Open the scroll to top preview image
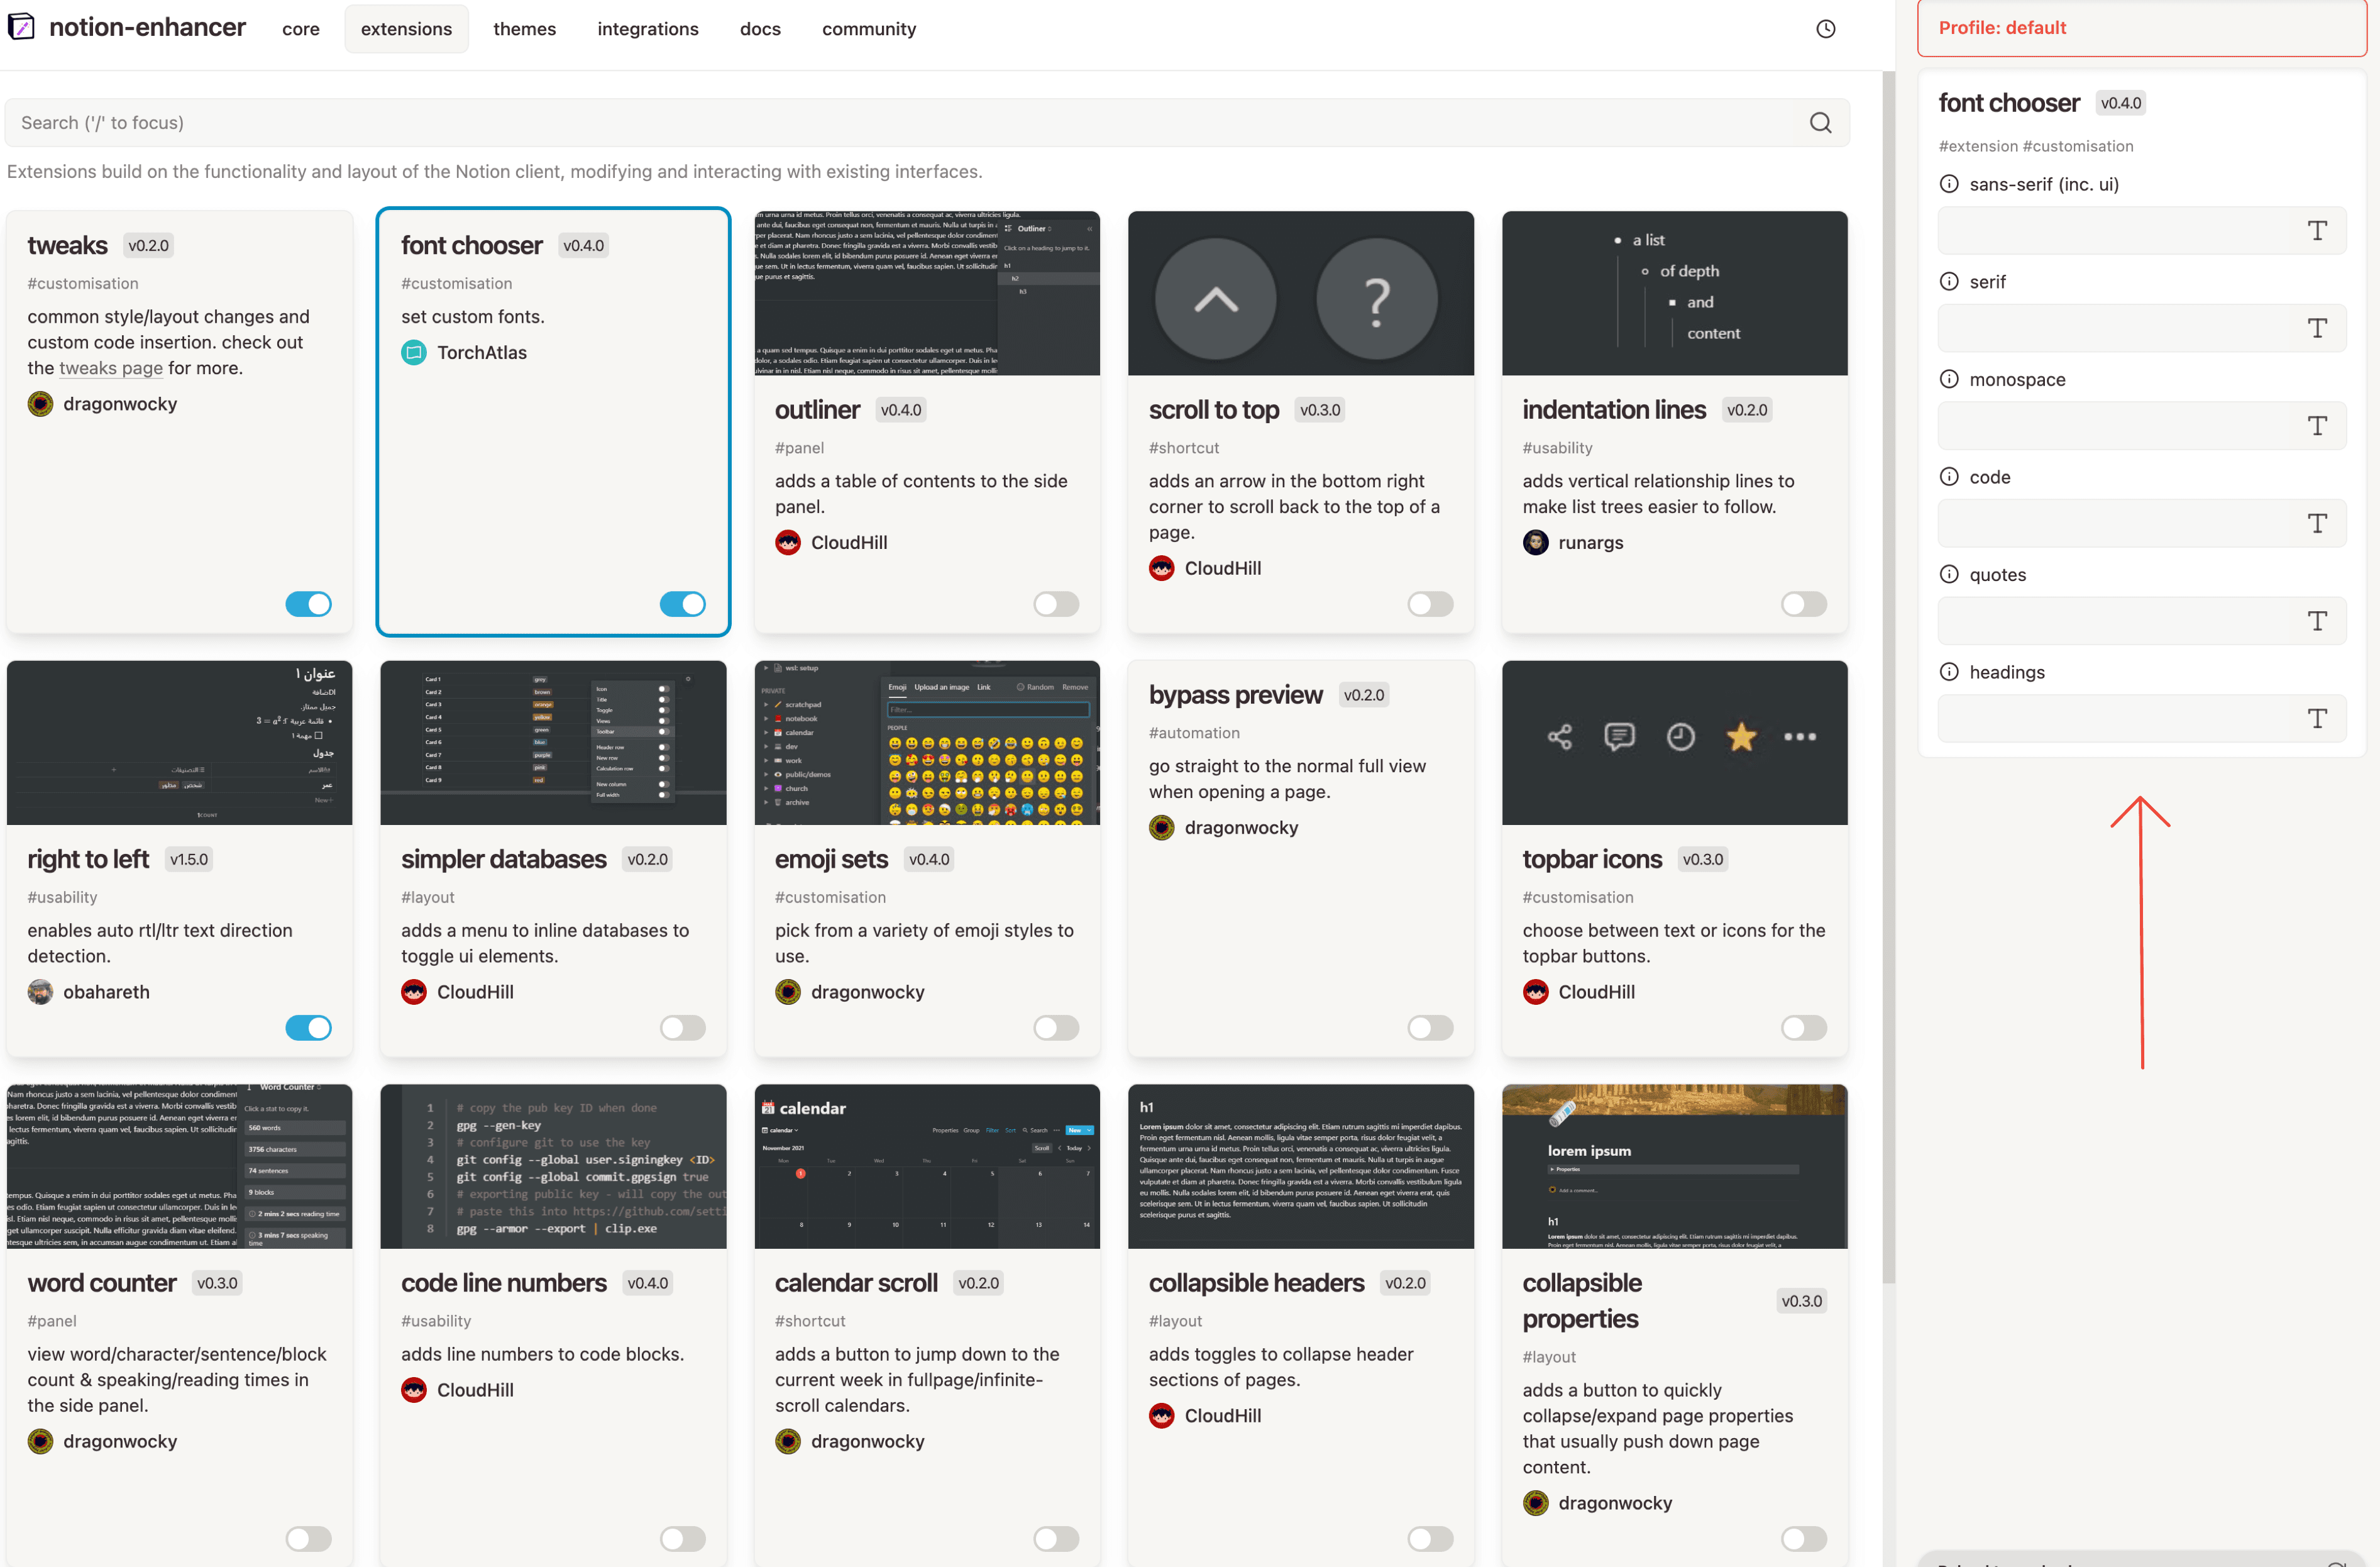Viewport: 2380px width, 1567px height. pos(1300,293)
